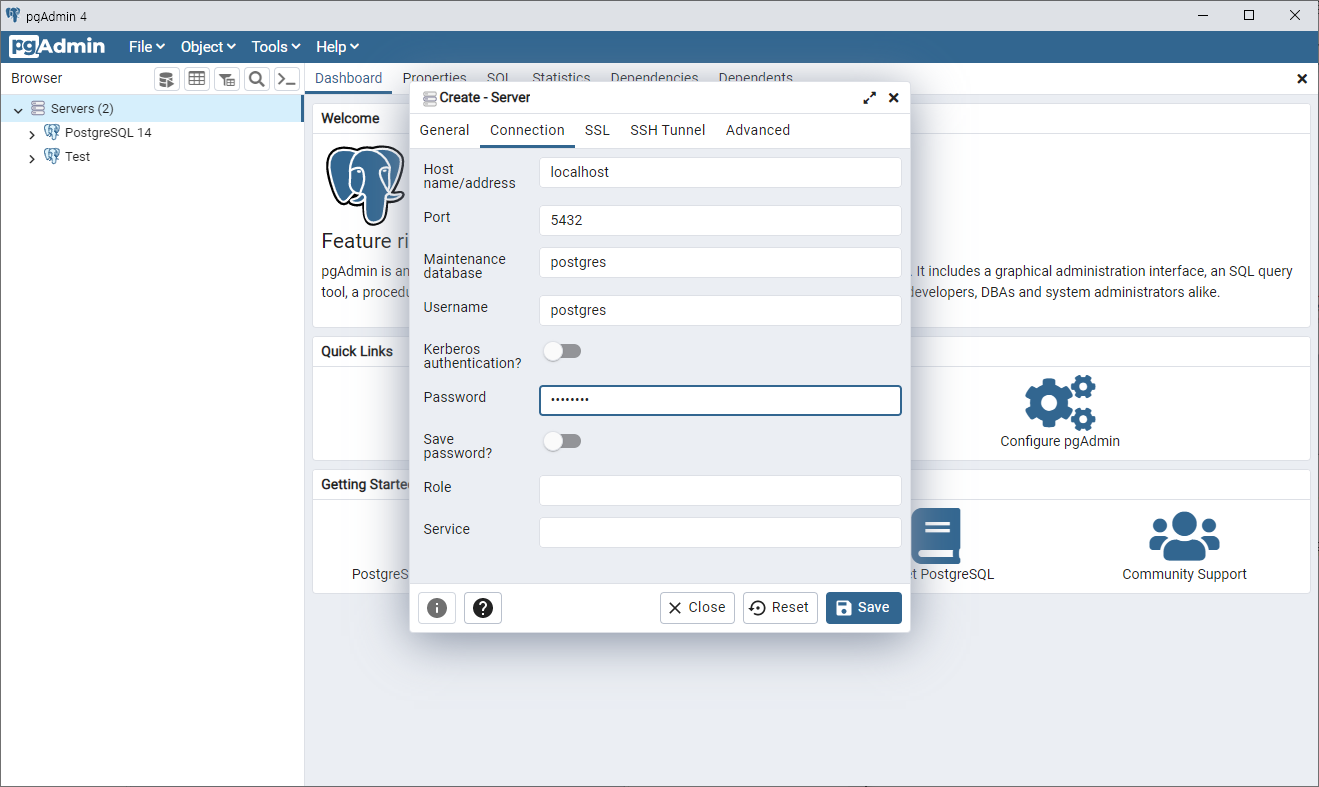Screen dimensions: 1319x787
Task: Click the View Data table icon
Action: [197, 79]
